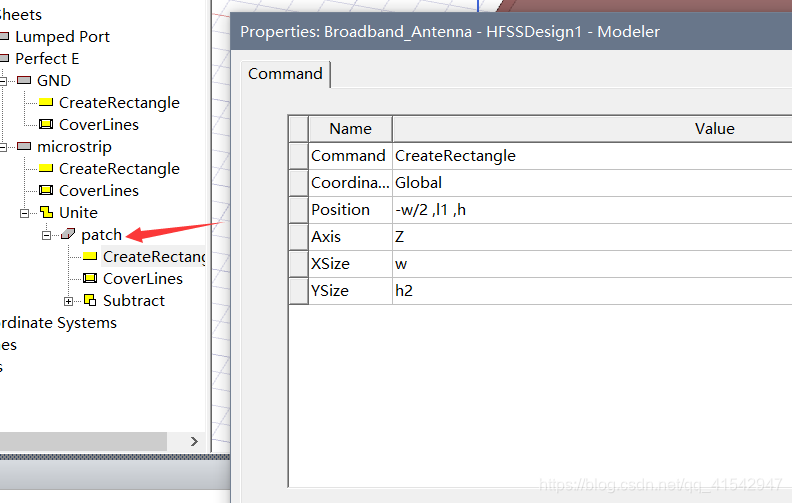Click the Position name cell
Image resolution: width=792 pixels, height=503 pixels.
(x=351, y=210)
